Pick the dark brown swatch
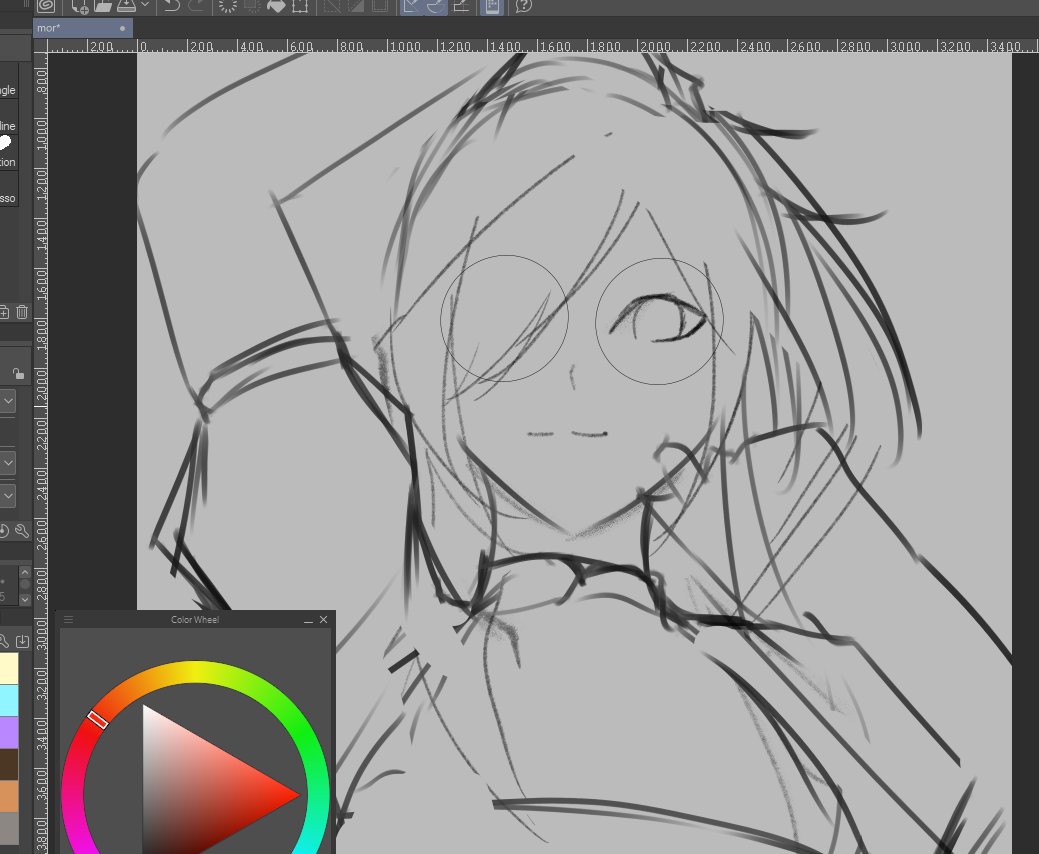 [x=9, y=764]
